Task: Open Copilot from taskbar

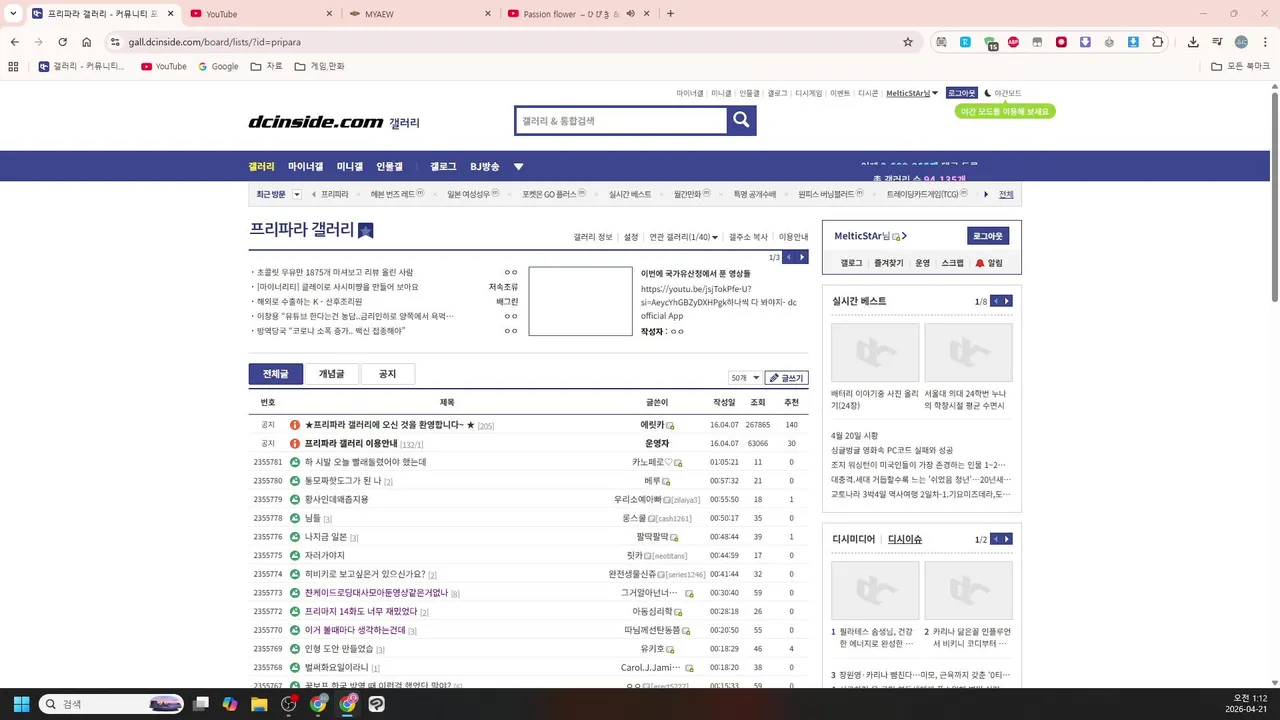Action: tap(230, 704)
